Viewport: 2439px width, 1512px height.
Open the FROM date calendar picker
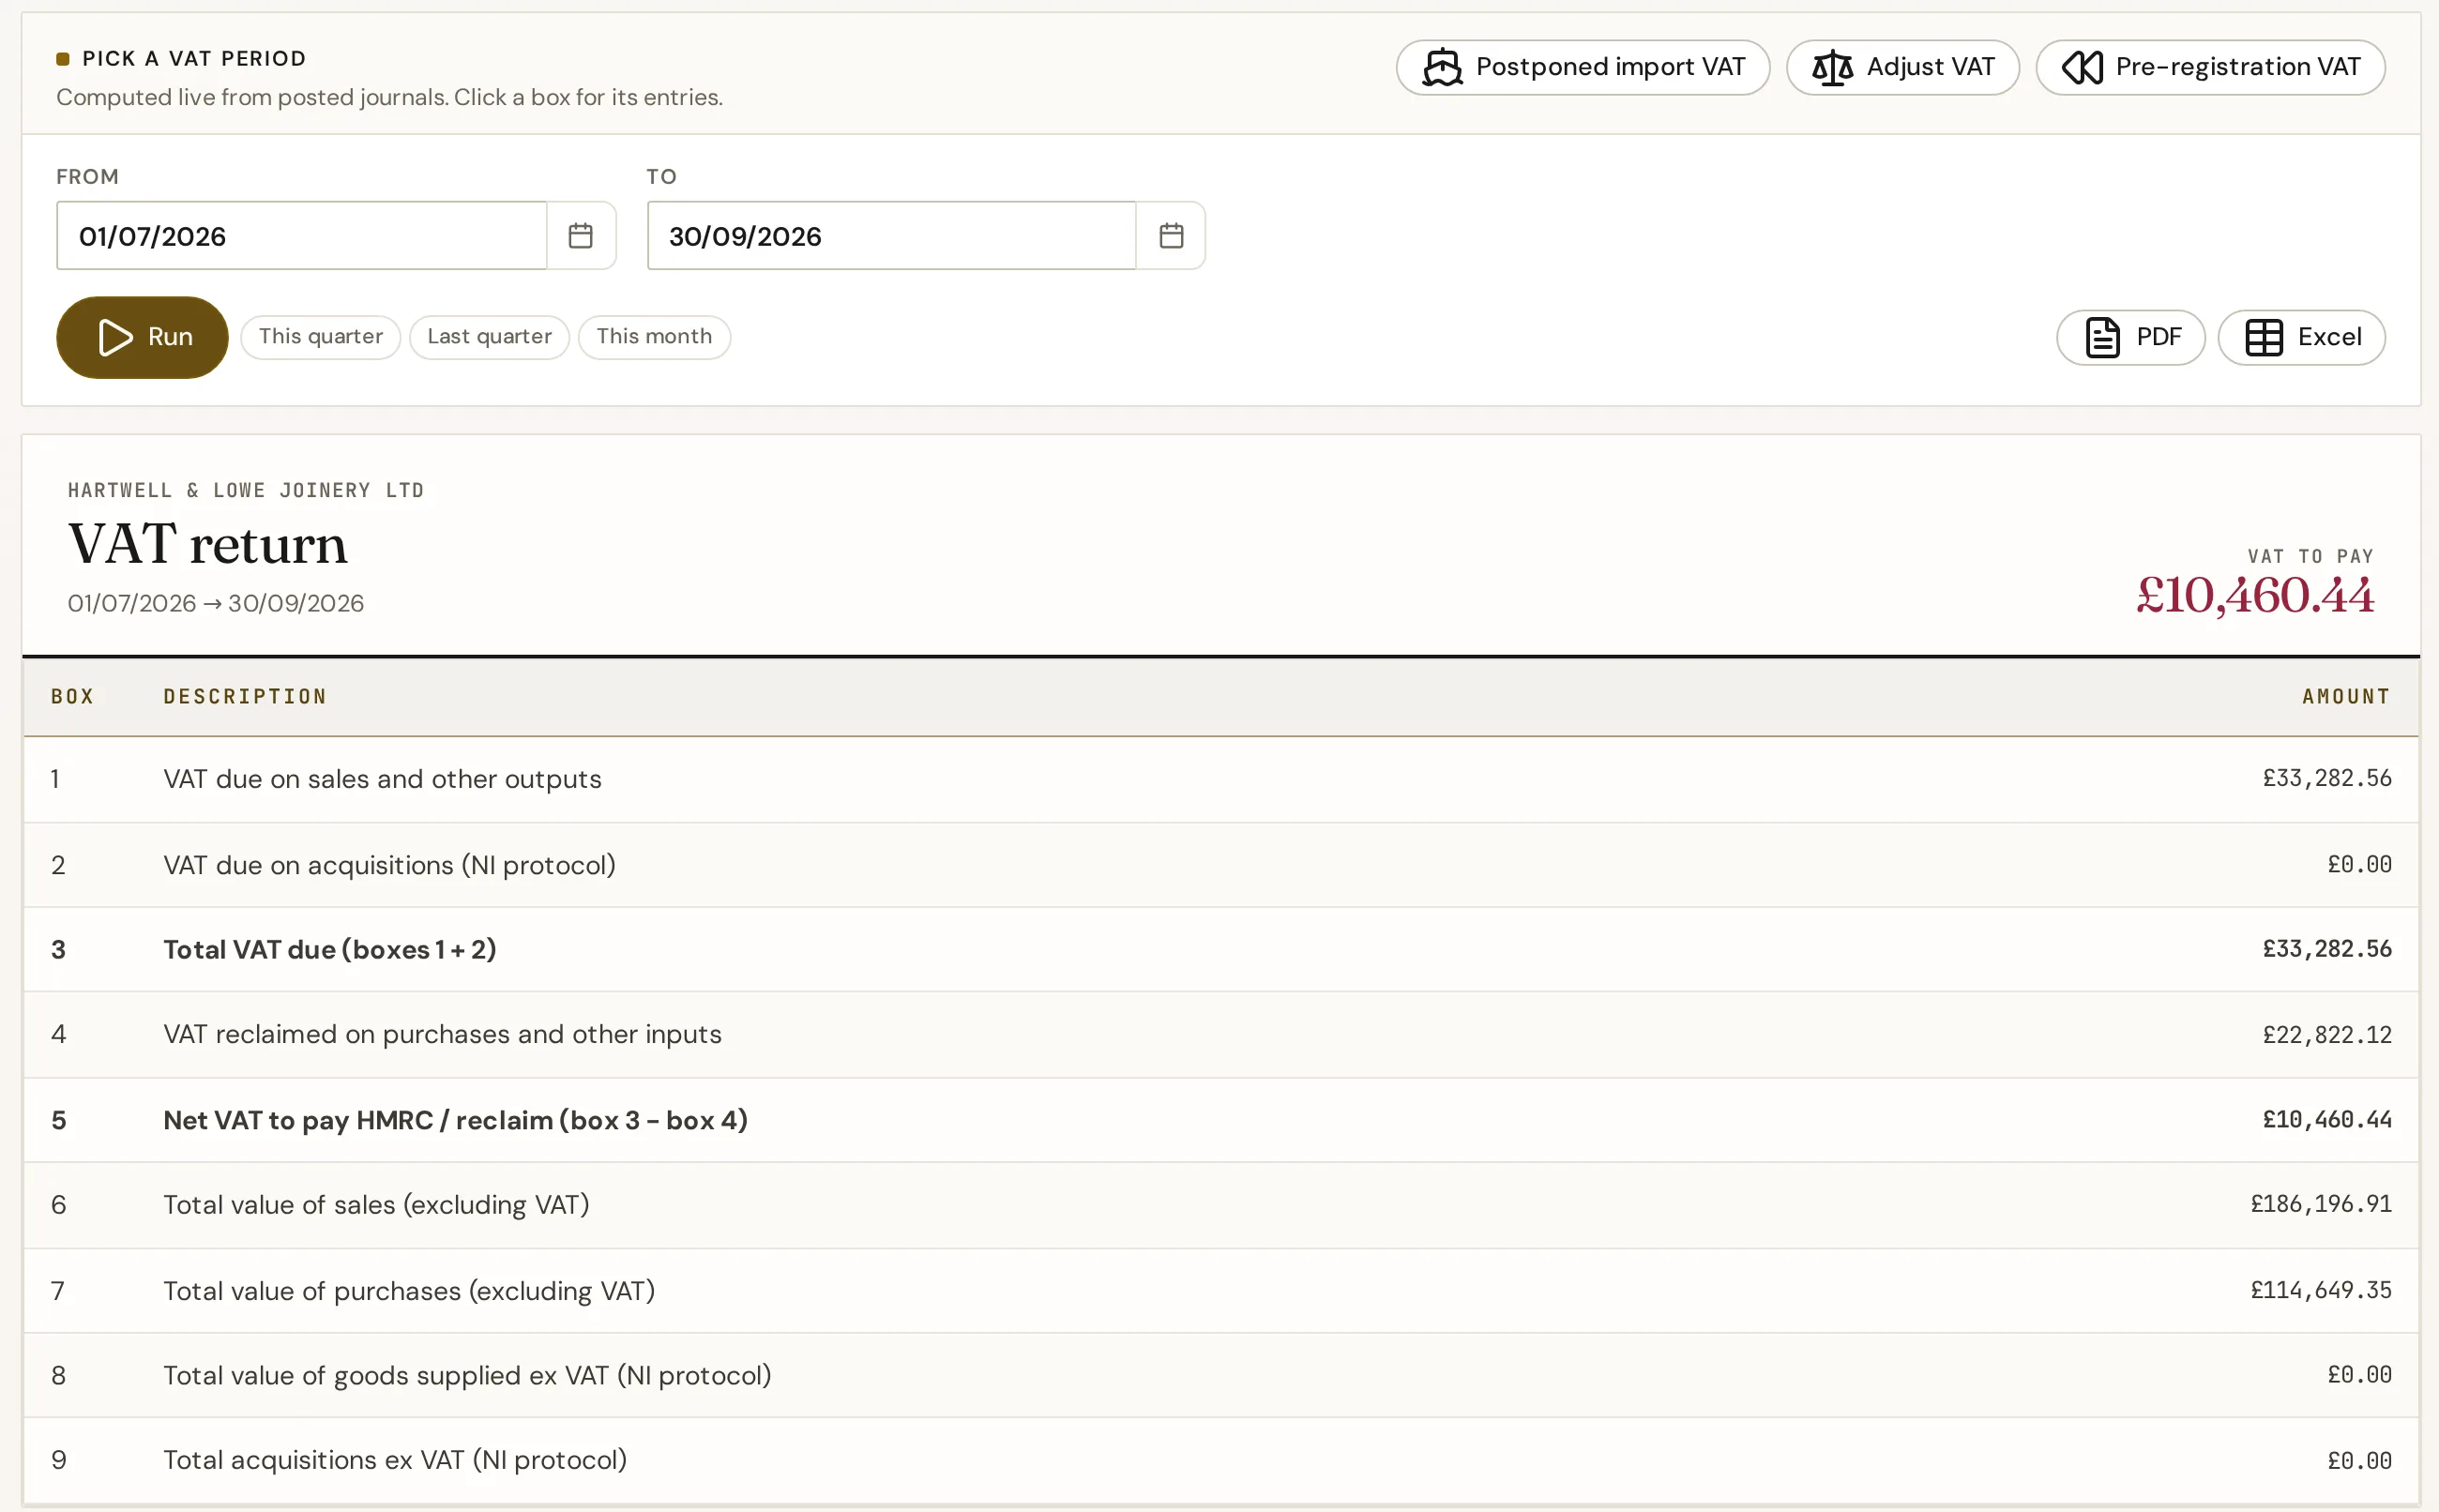tap(581, 236)
